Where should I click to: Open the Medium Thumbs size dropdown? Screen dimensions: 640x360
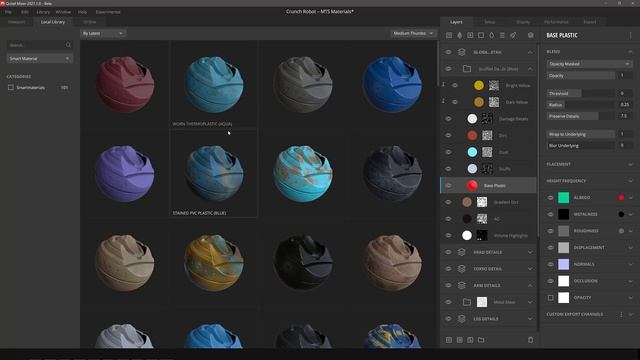click(x=413, y=33)
